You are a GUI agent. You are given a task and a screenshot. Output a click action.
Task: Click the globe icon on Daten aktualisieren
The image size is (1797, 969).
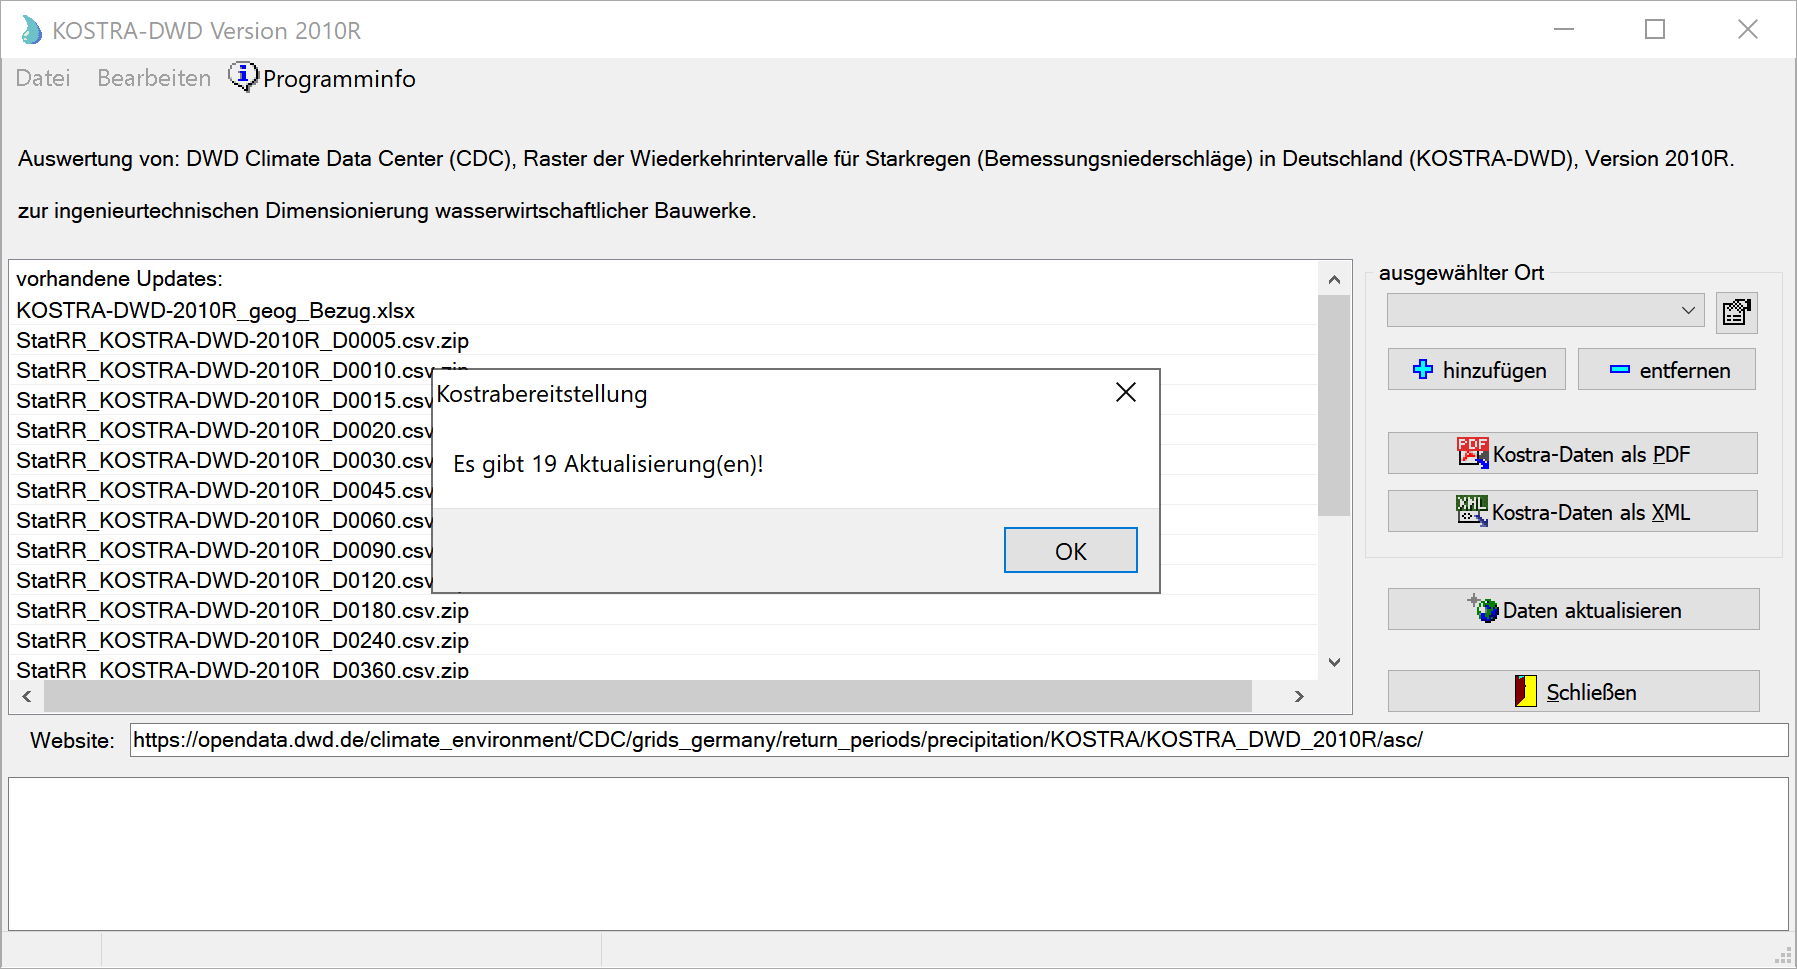coord(1485,609)
